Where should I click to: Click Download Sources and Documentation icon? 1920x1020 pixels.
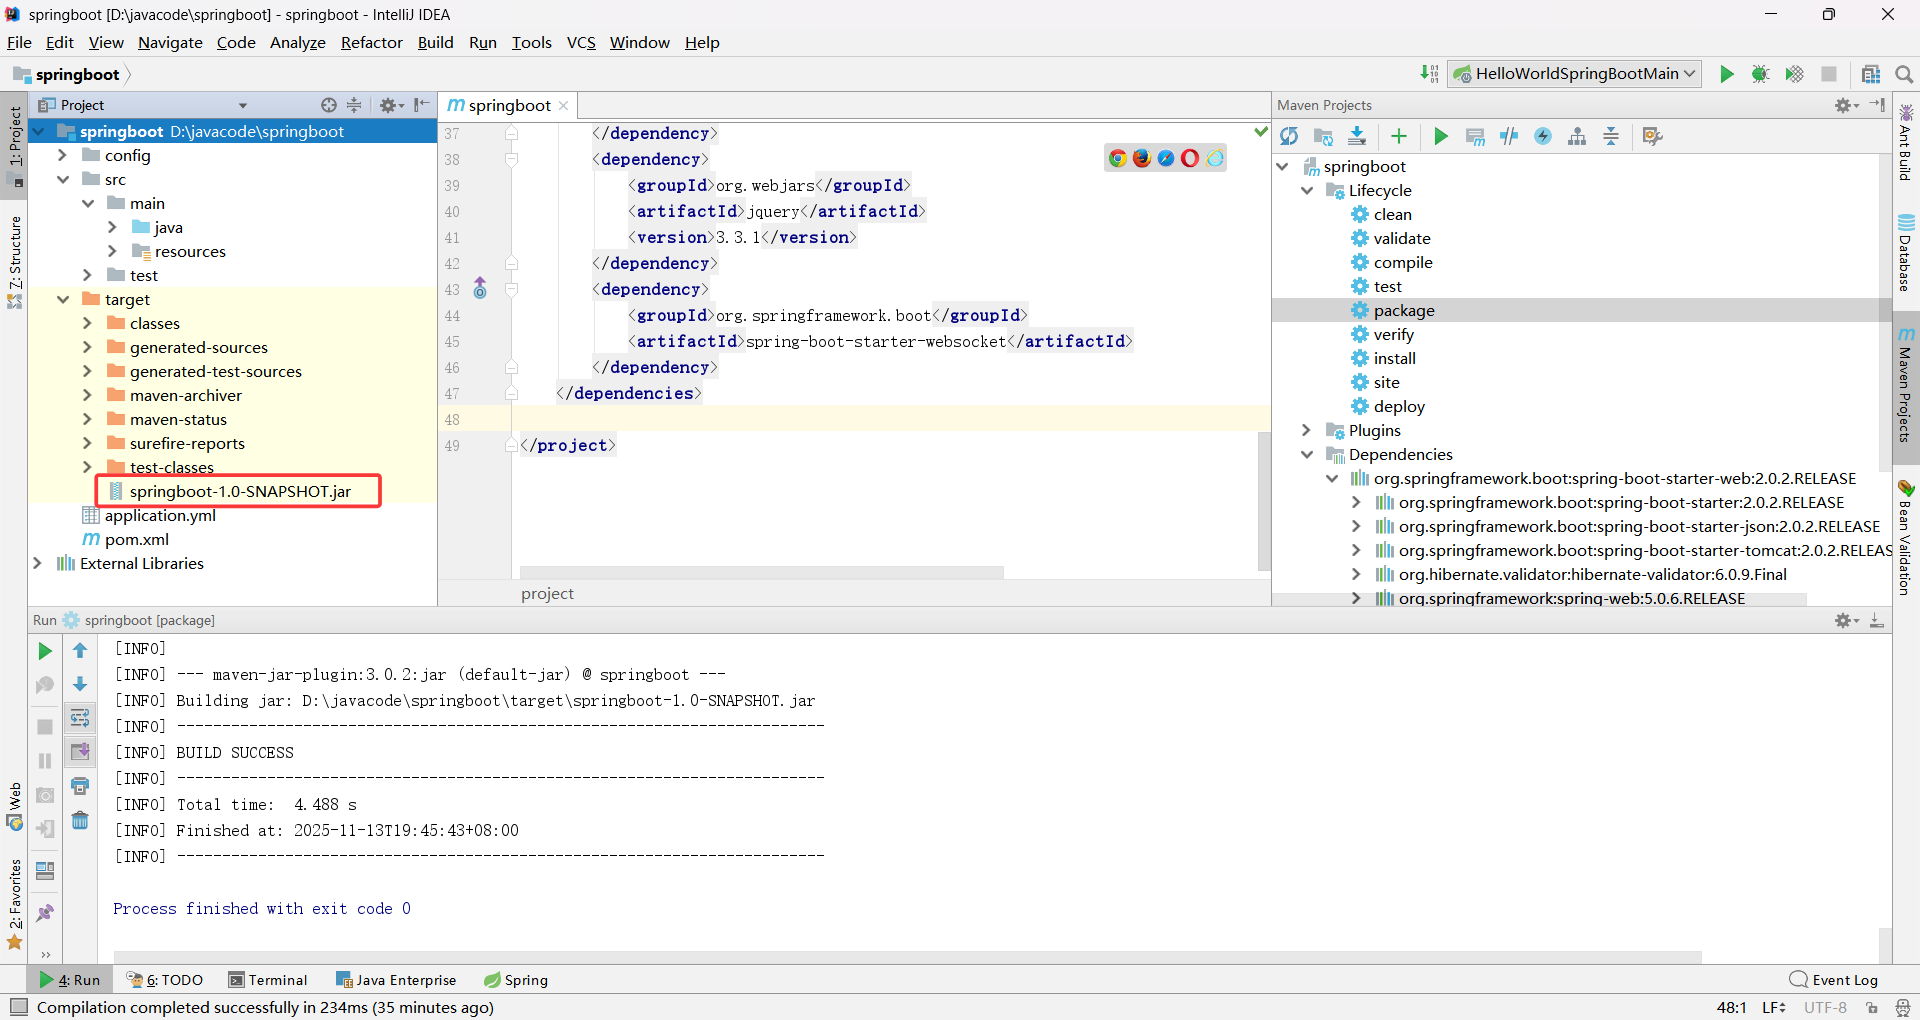tap(1357, 136)
